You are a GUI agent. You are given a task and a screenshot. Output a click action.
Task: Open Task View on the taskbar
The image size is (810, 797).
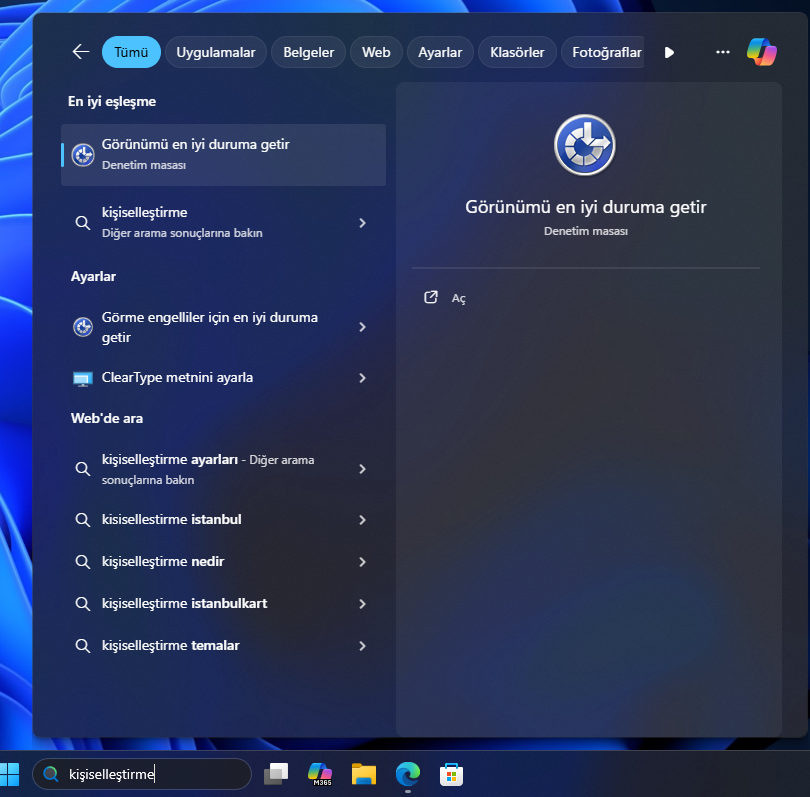coord(276,774)
